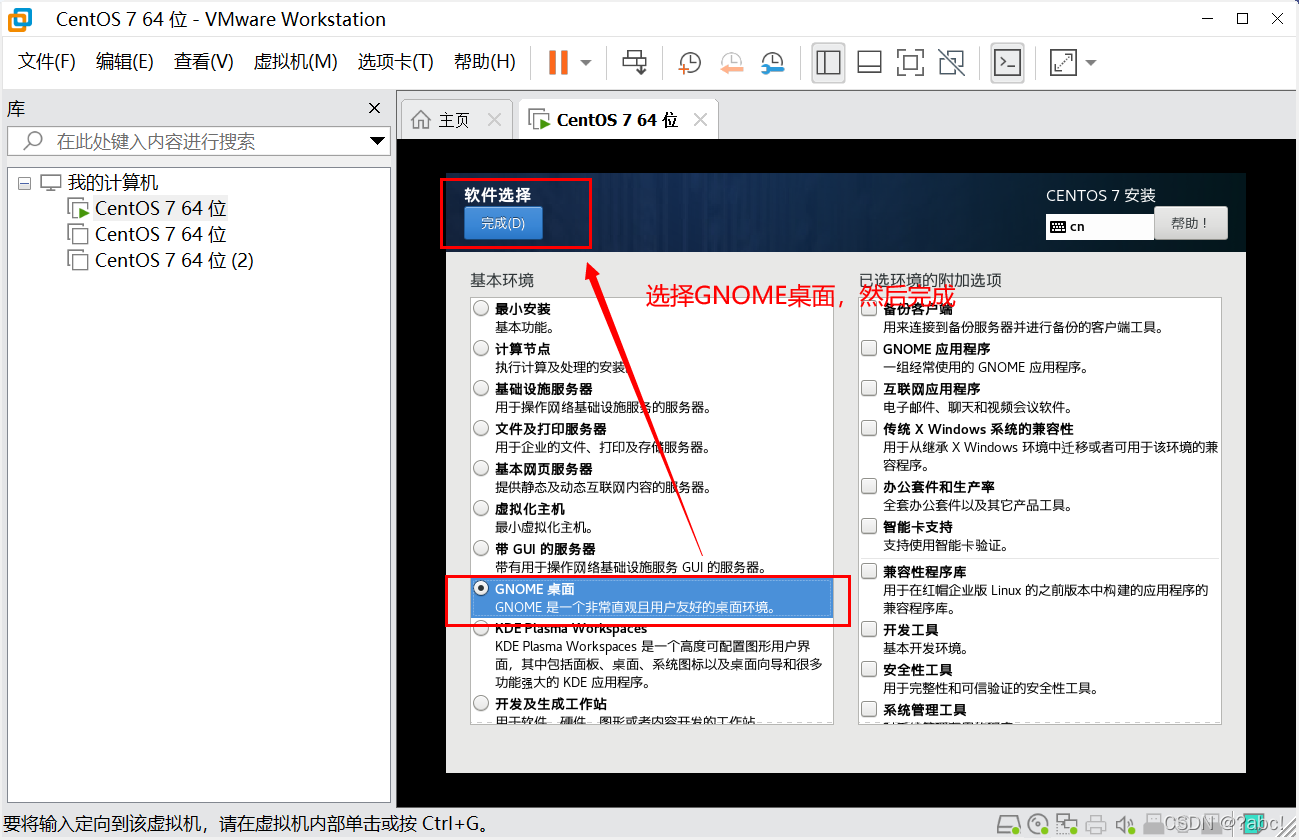This screenshot has width=1299, height=840.
Task: Click the sound card status icon
Action: point(1125,825)
